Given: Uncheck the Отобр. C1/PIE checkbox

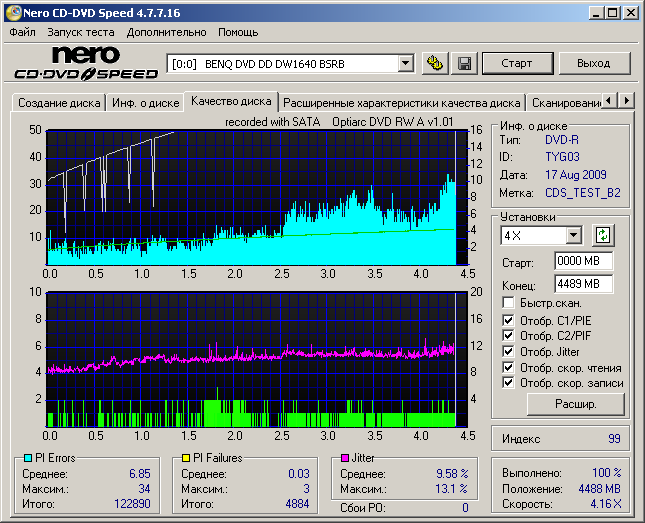Looking at the screenshot, I should point(509,320).
